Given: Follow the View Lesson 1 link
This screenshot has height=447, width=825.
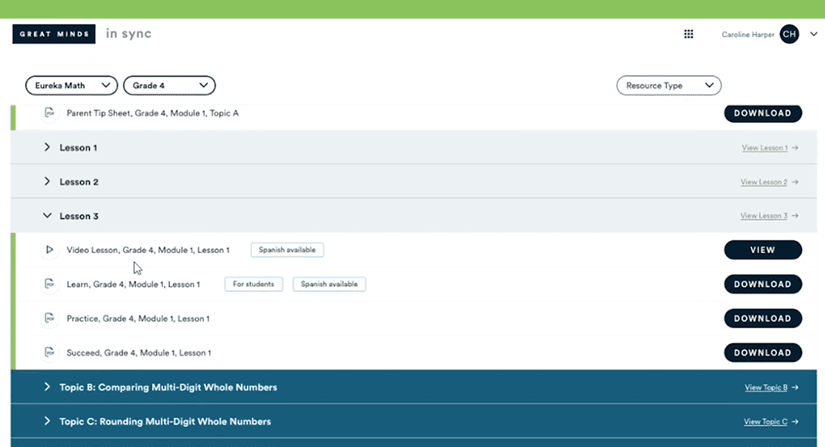Looking at the screenshot, I should tap(770, 148).
